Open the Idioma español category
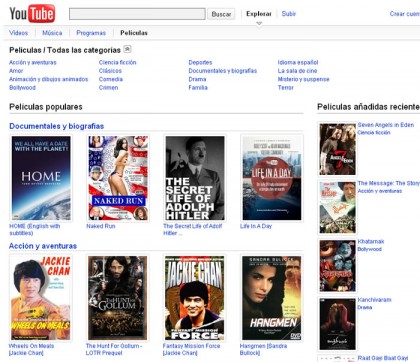Screen dimensions: 420x362 click(298, 62)
